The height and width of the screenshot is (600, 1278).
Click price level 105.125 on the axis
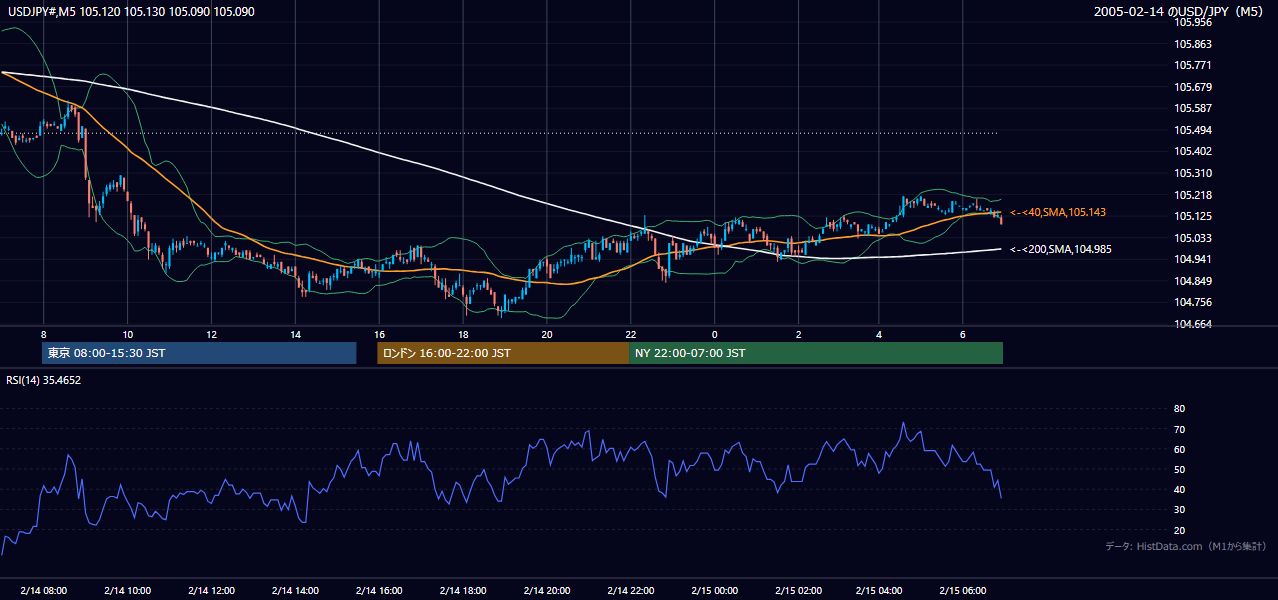click(x=1192, y=216)
